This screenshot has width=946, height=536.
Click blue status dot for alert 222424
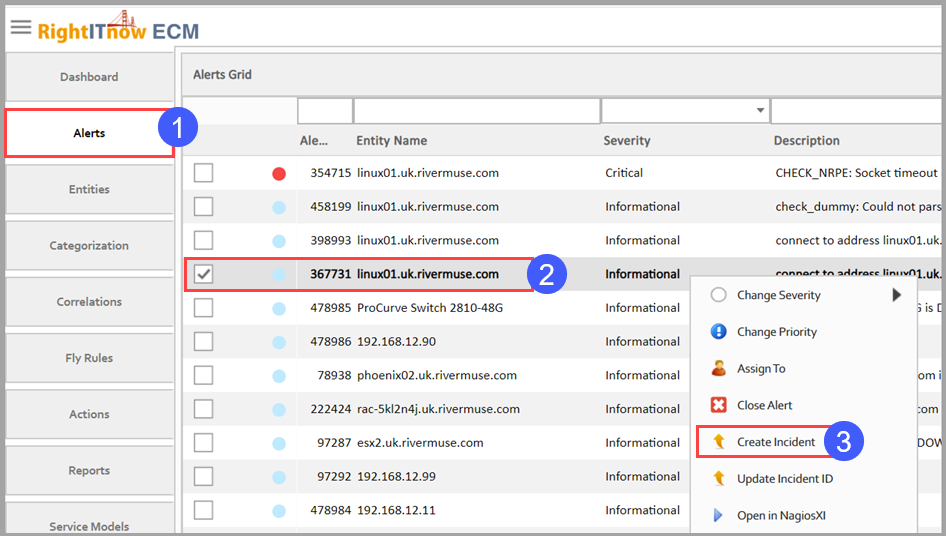click(279, 410)
